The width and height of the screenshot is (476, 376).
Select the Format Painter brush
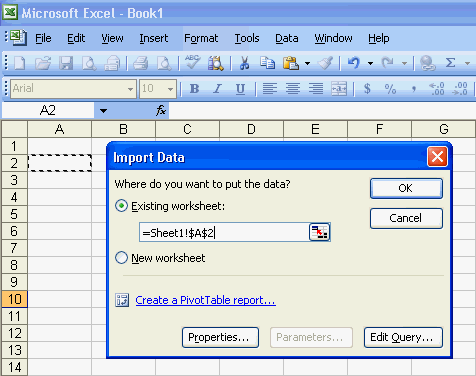click(x=325, y=63)
